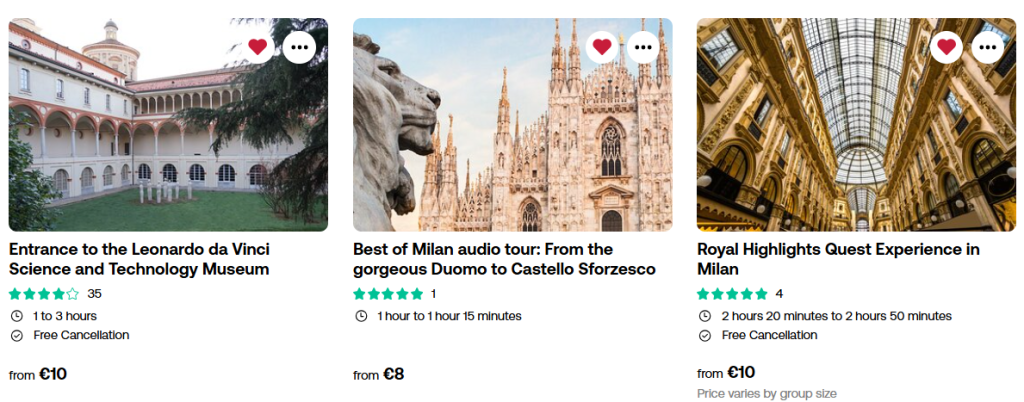Click the five-star rating with 1 review
Viewport: 1024px width, 402px height.
point(388,294)
